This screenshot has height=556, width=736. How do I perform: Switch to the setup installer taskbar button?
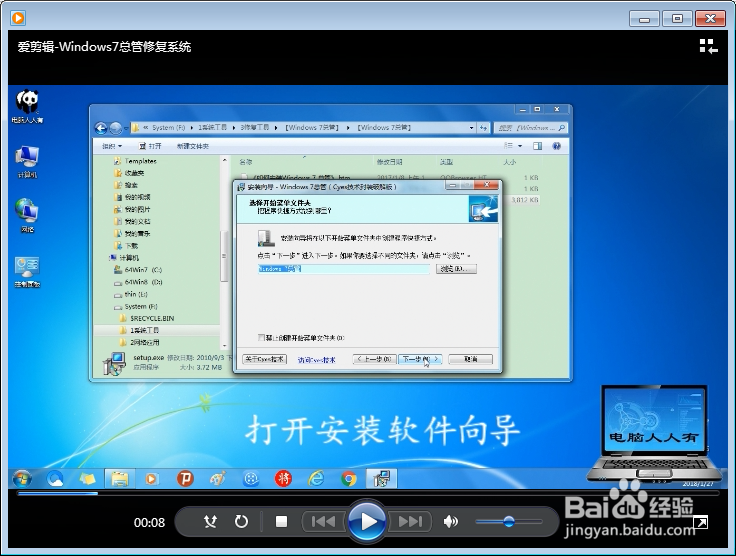(x=381, y=479)
